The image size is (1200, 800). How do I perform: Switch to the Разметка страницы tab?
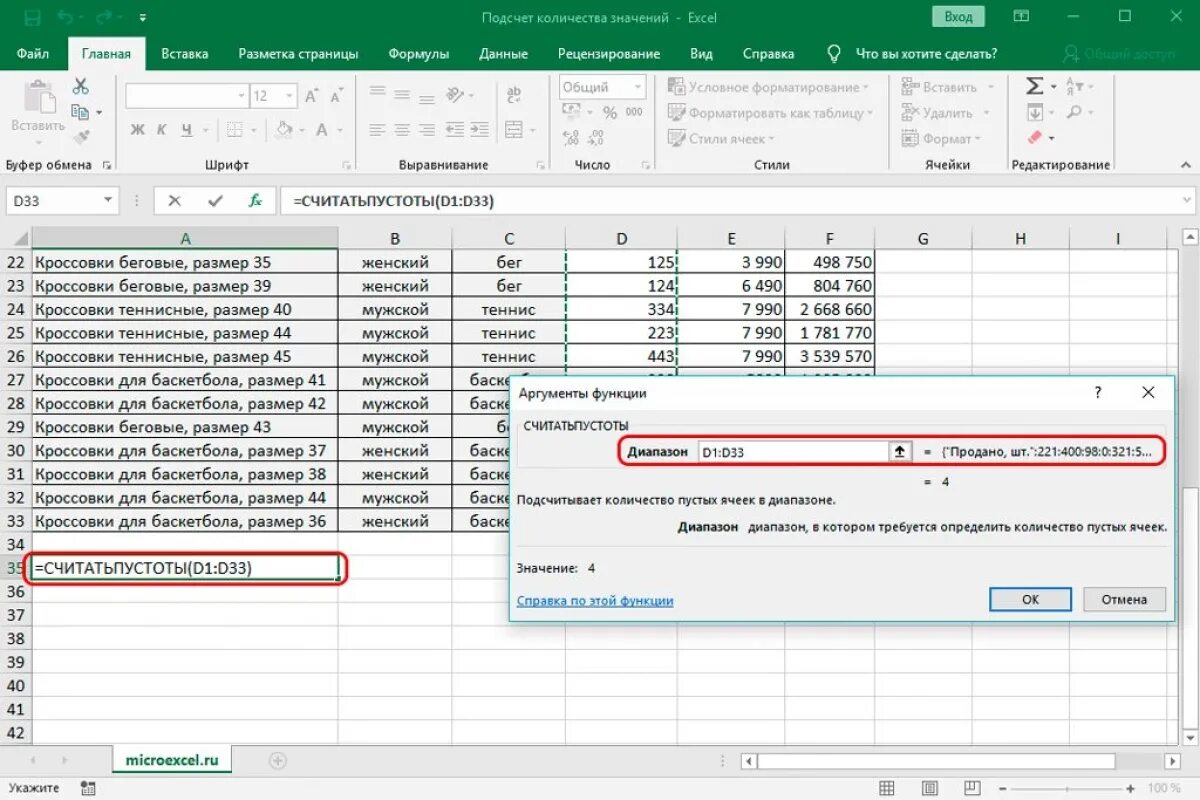pos(298,54)
